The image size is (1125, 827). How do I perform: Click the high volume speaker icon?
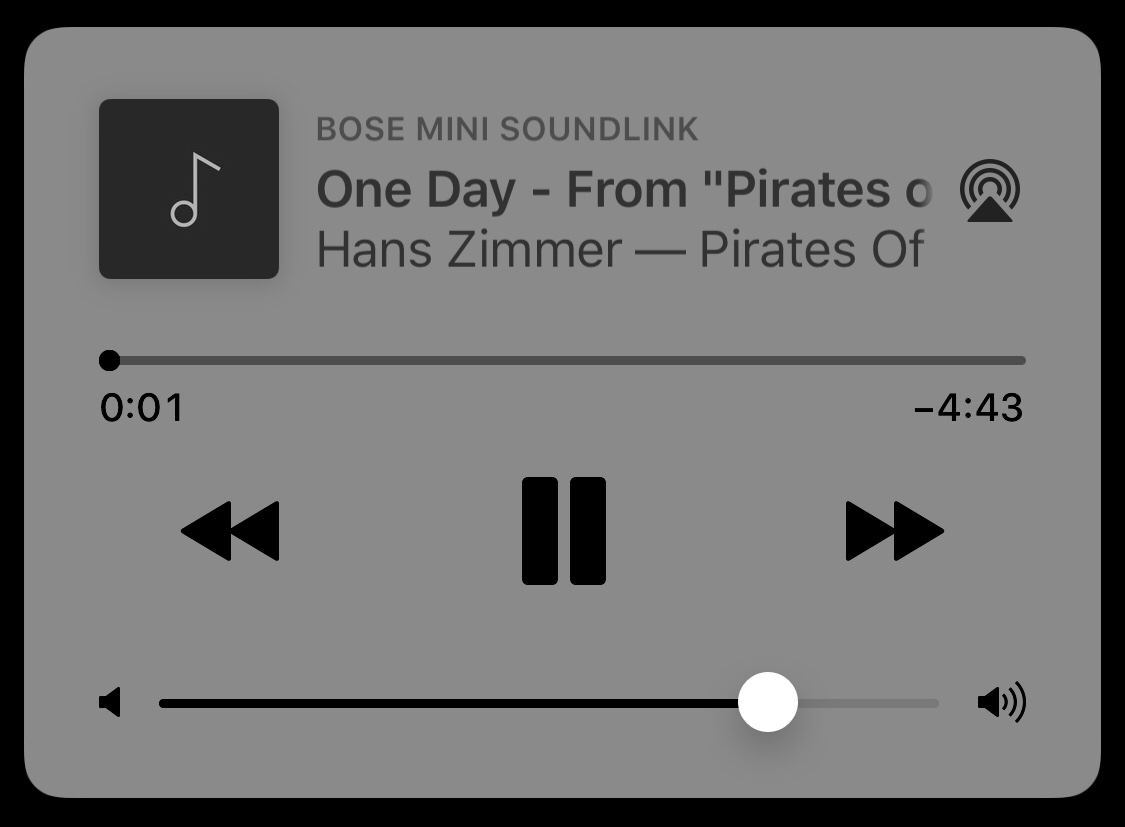coord(1002,702)
